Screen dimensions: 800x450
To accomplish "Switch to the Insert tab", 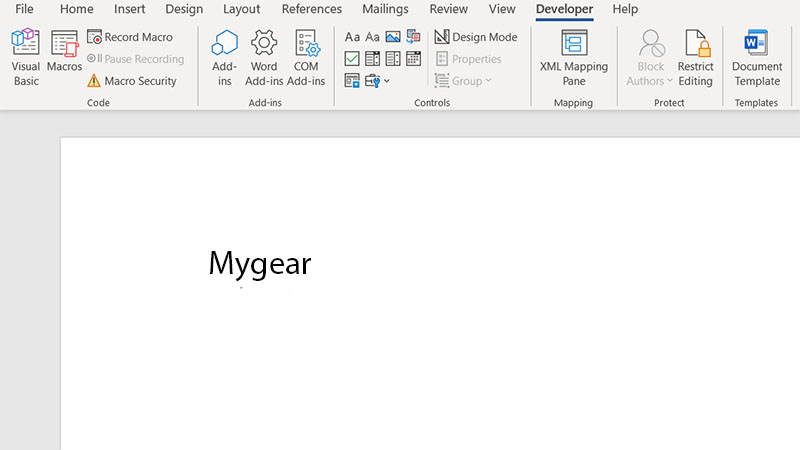I will point(129,9).
